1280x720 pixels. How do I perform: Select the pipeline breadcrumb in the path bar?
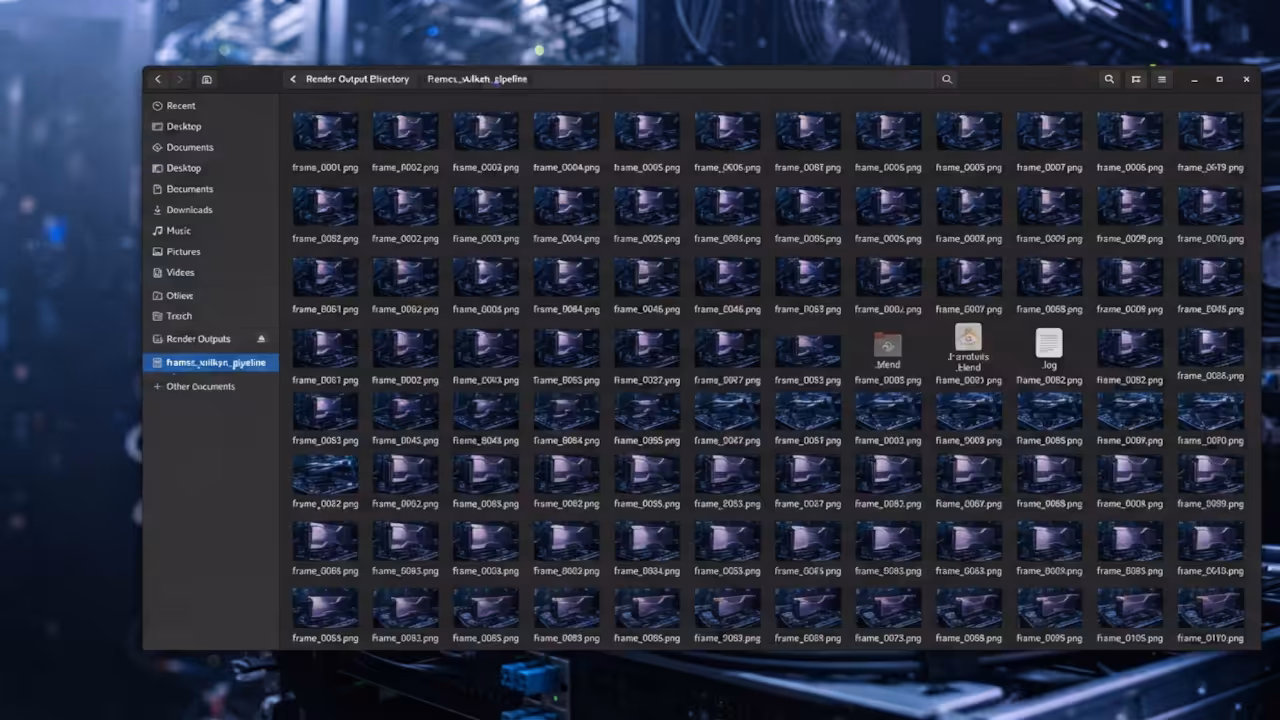click(477, 79)
